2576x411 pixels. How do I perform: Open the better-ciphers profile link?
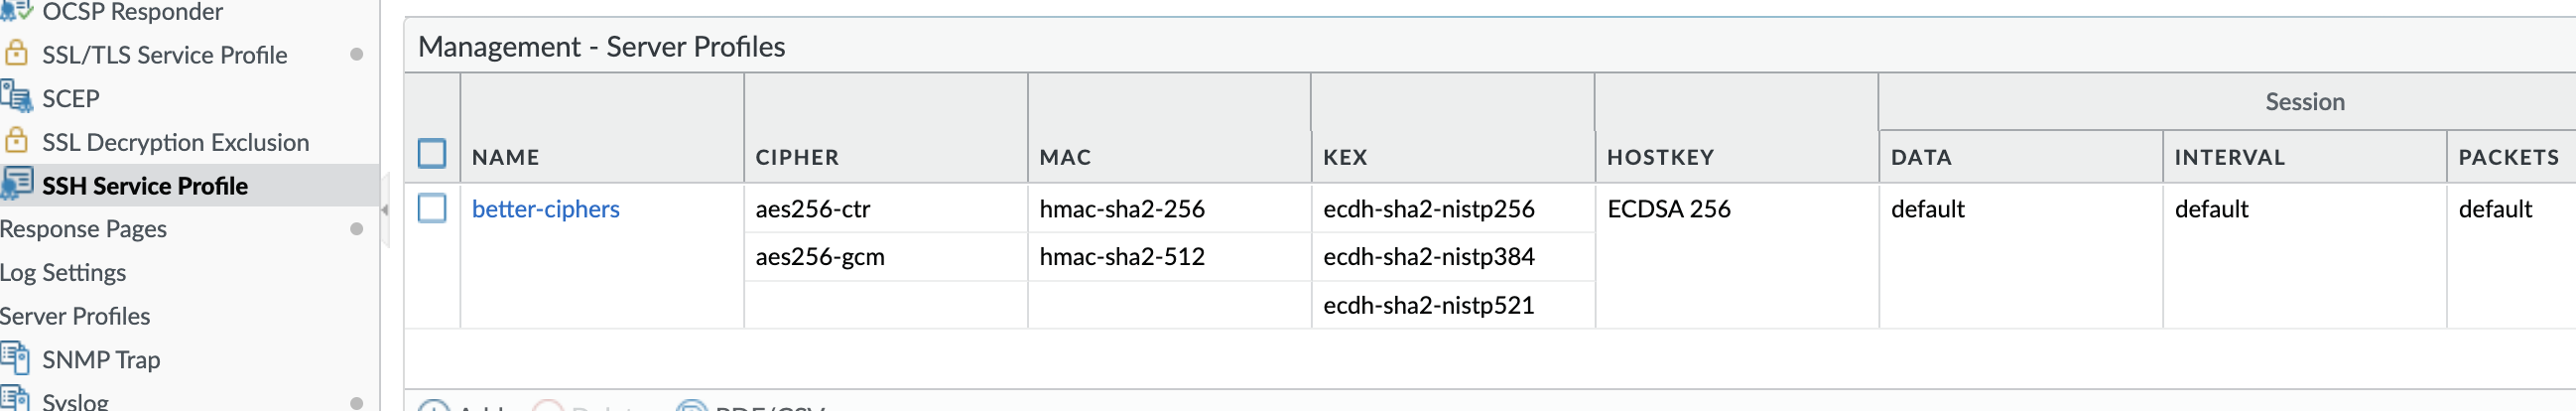pos(545,209)
